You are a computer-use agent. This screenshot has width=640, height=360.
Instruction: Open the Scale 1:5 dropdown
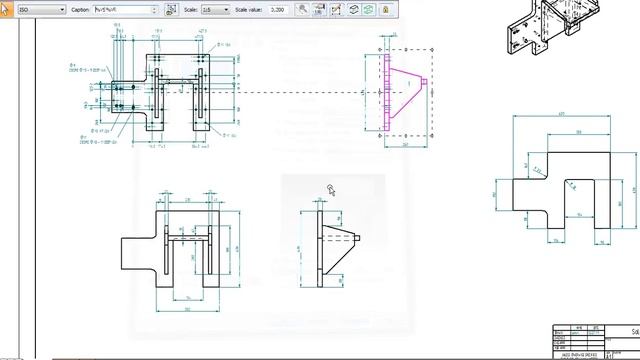pyautogui.click(x=216, y=9)
